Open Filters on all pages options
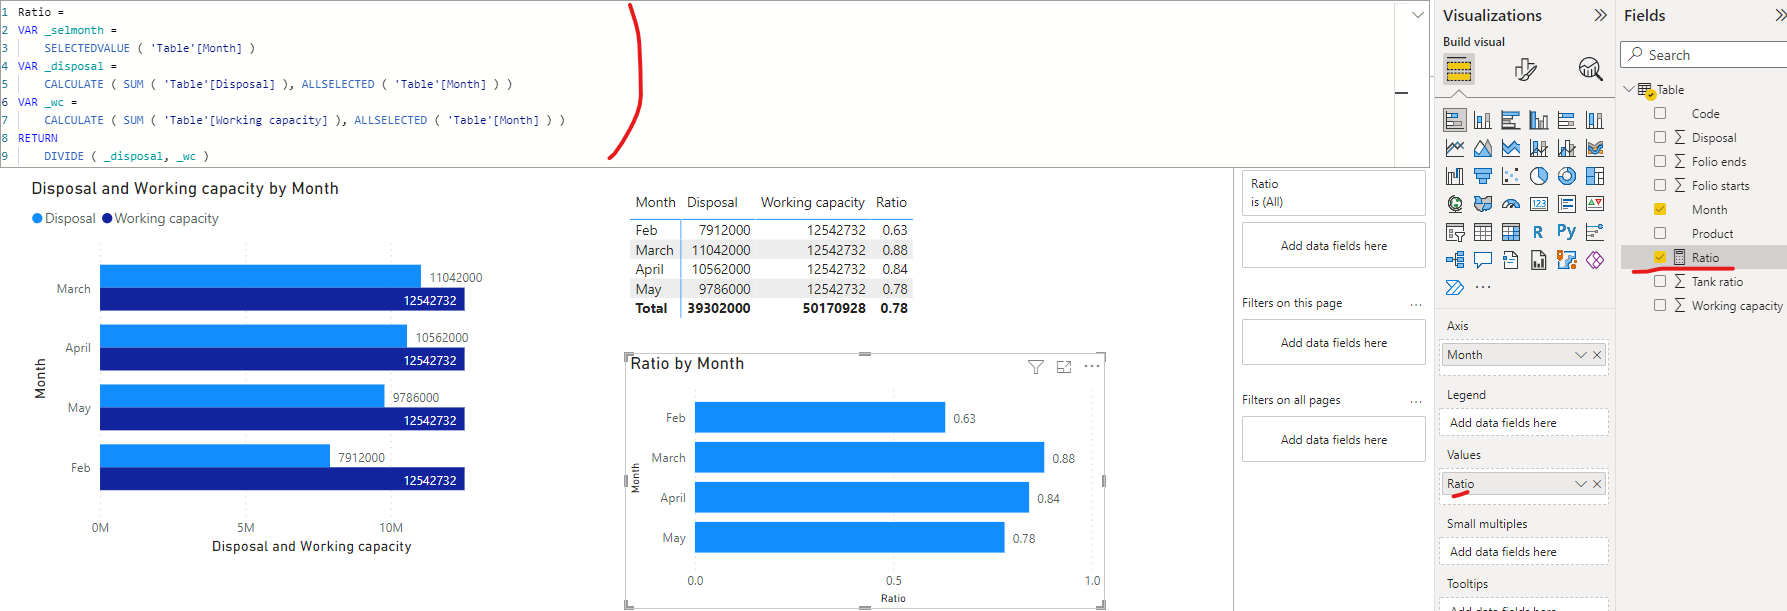 click(1416, 401)
